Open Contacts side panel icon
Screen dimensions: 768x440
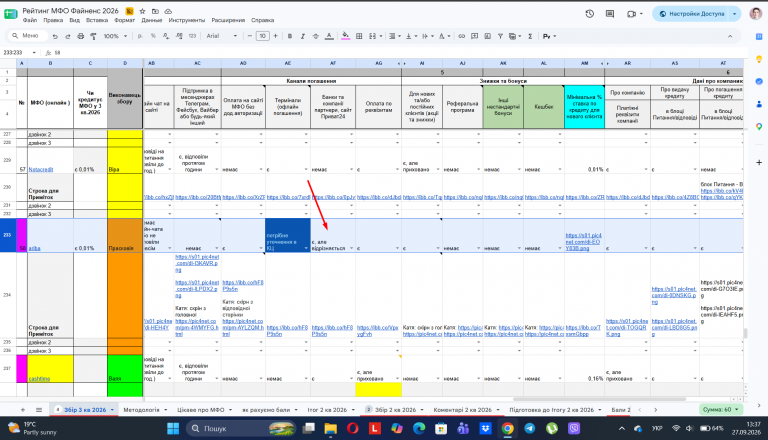point(759,104)
